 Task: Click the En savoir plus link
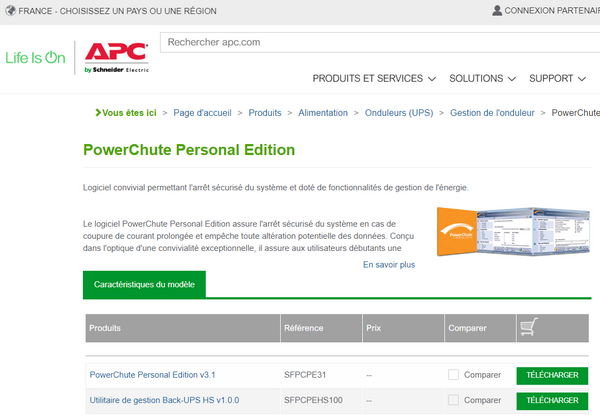(389, 265)
